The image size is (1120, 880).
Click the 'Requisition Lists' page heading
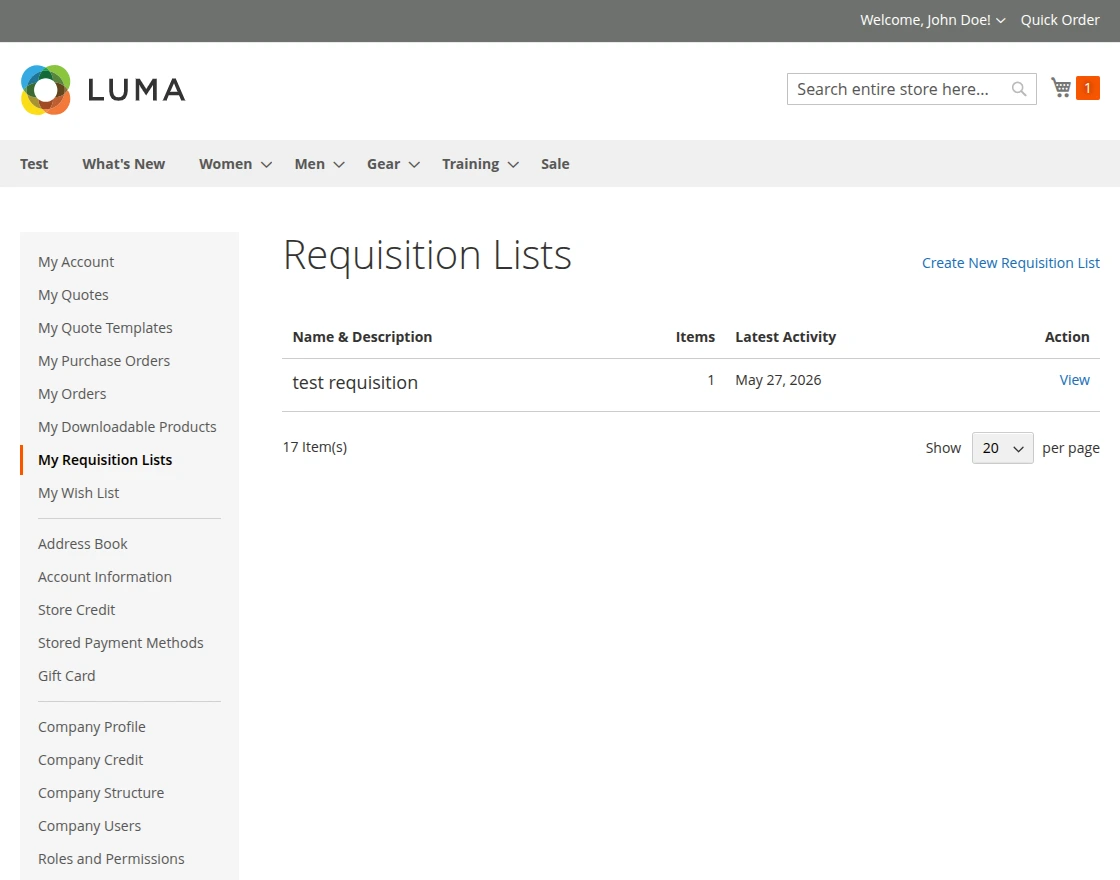(x=427, y=255)
